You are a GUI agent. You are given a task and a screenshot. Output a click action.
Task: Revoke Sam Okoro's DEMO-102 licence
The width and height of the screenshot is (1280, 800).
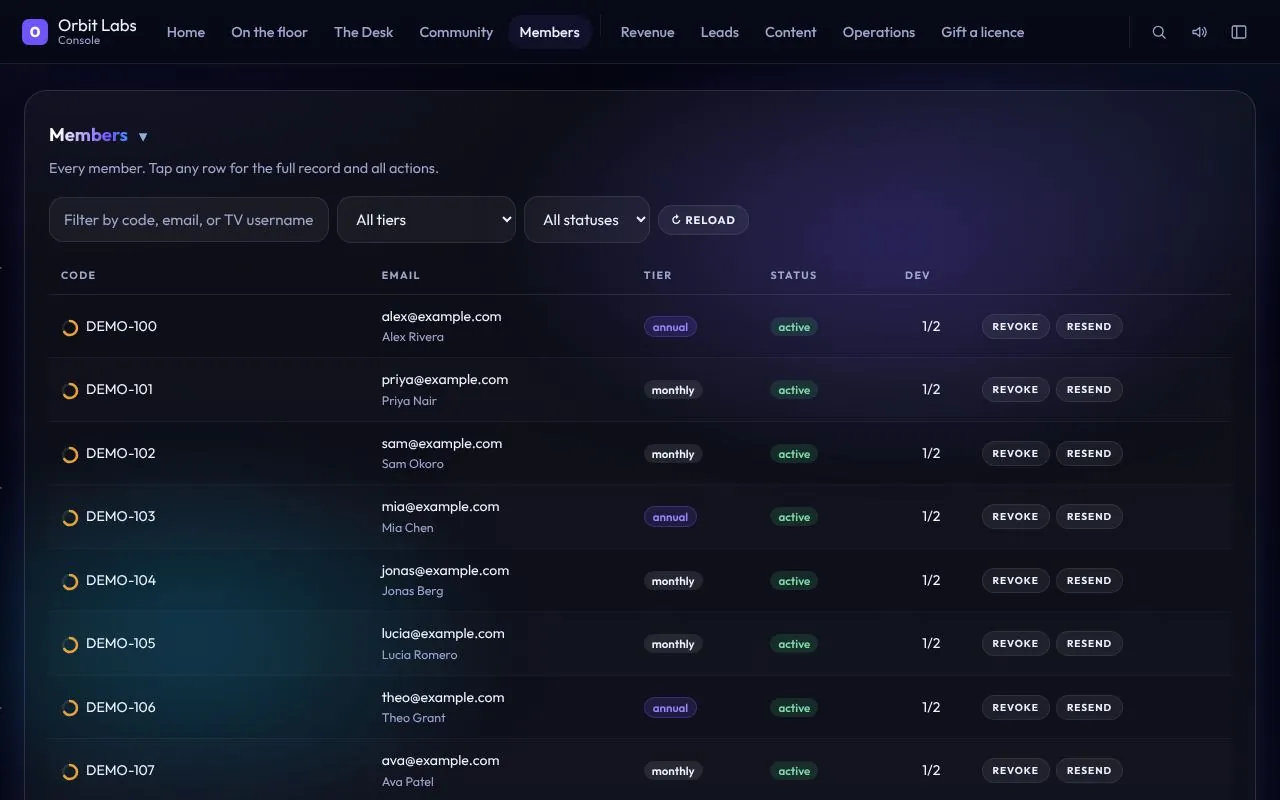coord(1015,453)
